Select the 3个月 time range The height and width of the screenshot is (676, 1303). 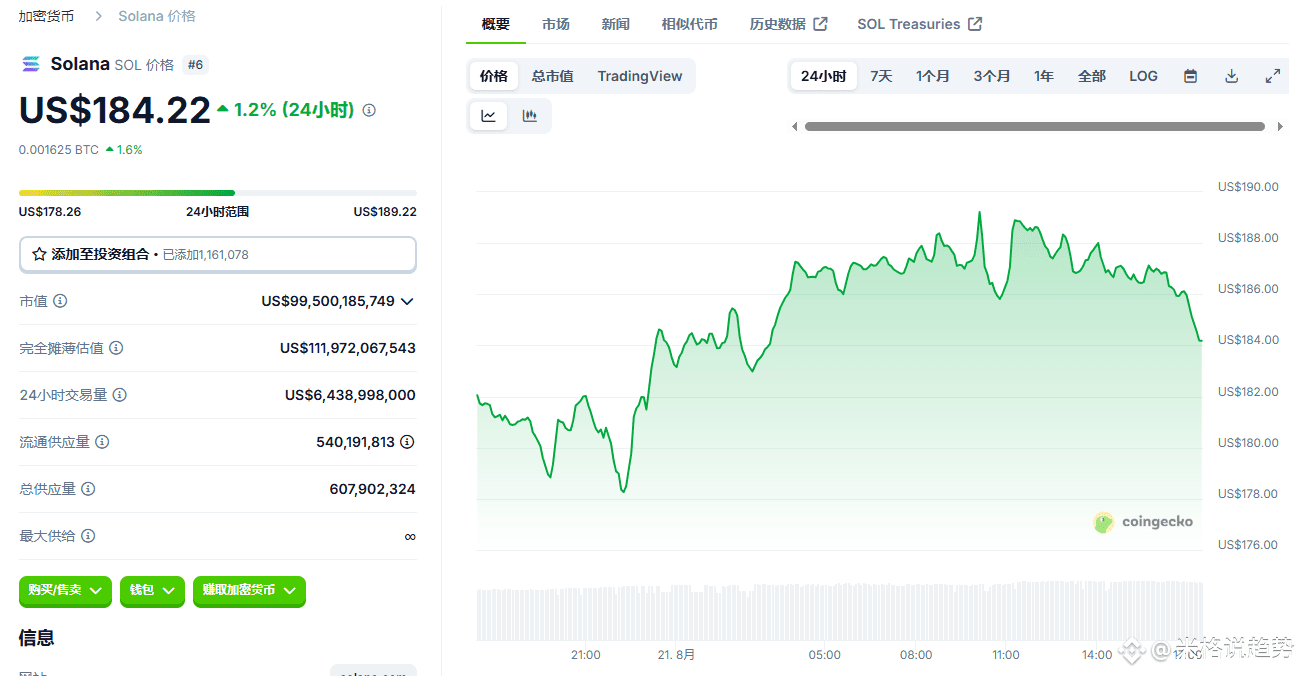[x=992, y=76]
